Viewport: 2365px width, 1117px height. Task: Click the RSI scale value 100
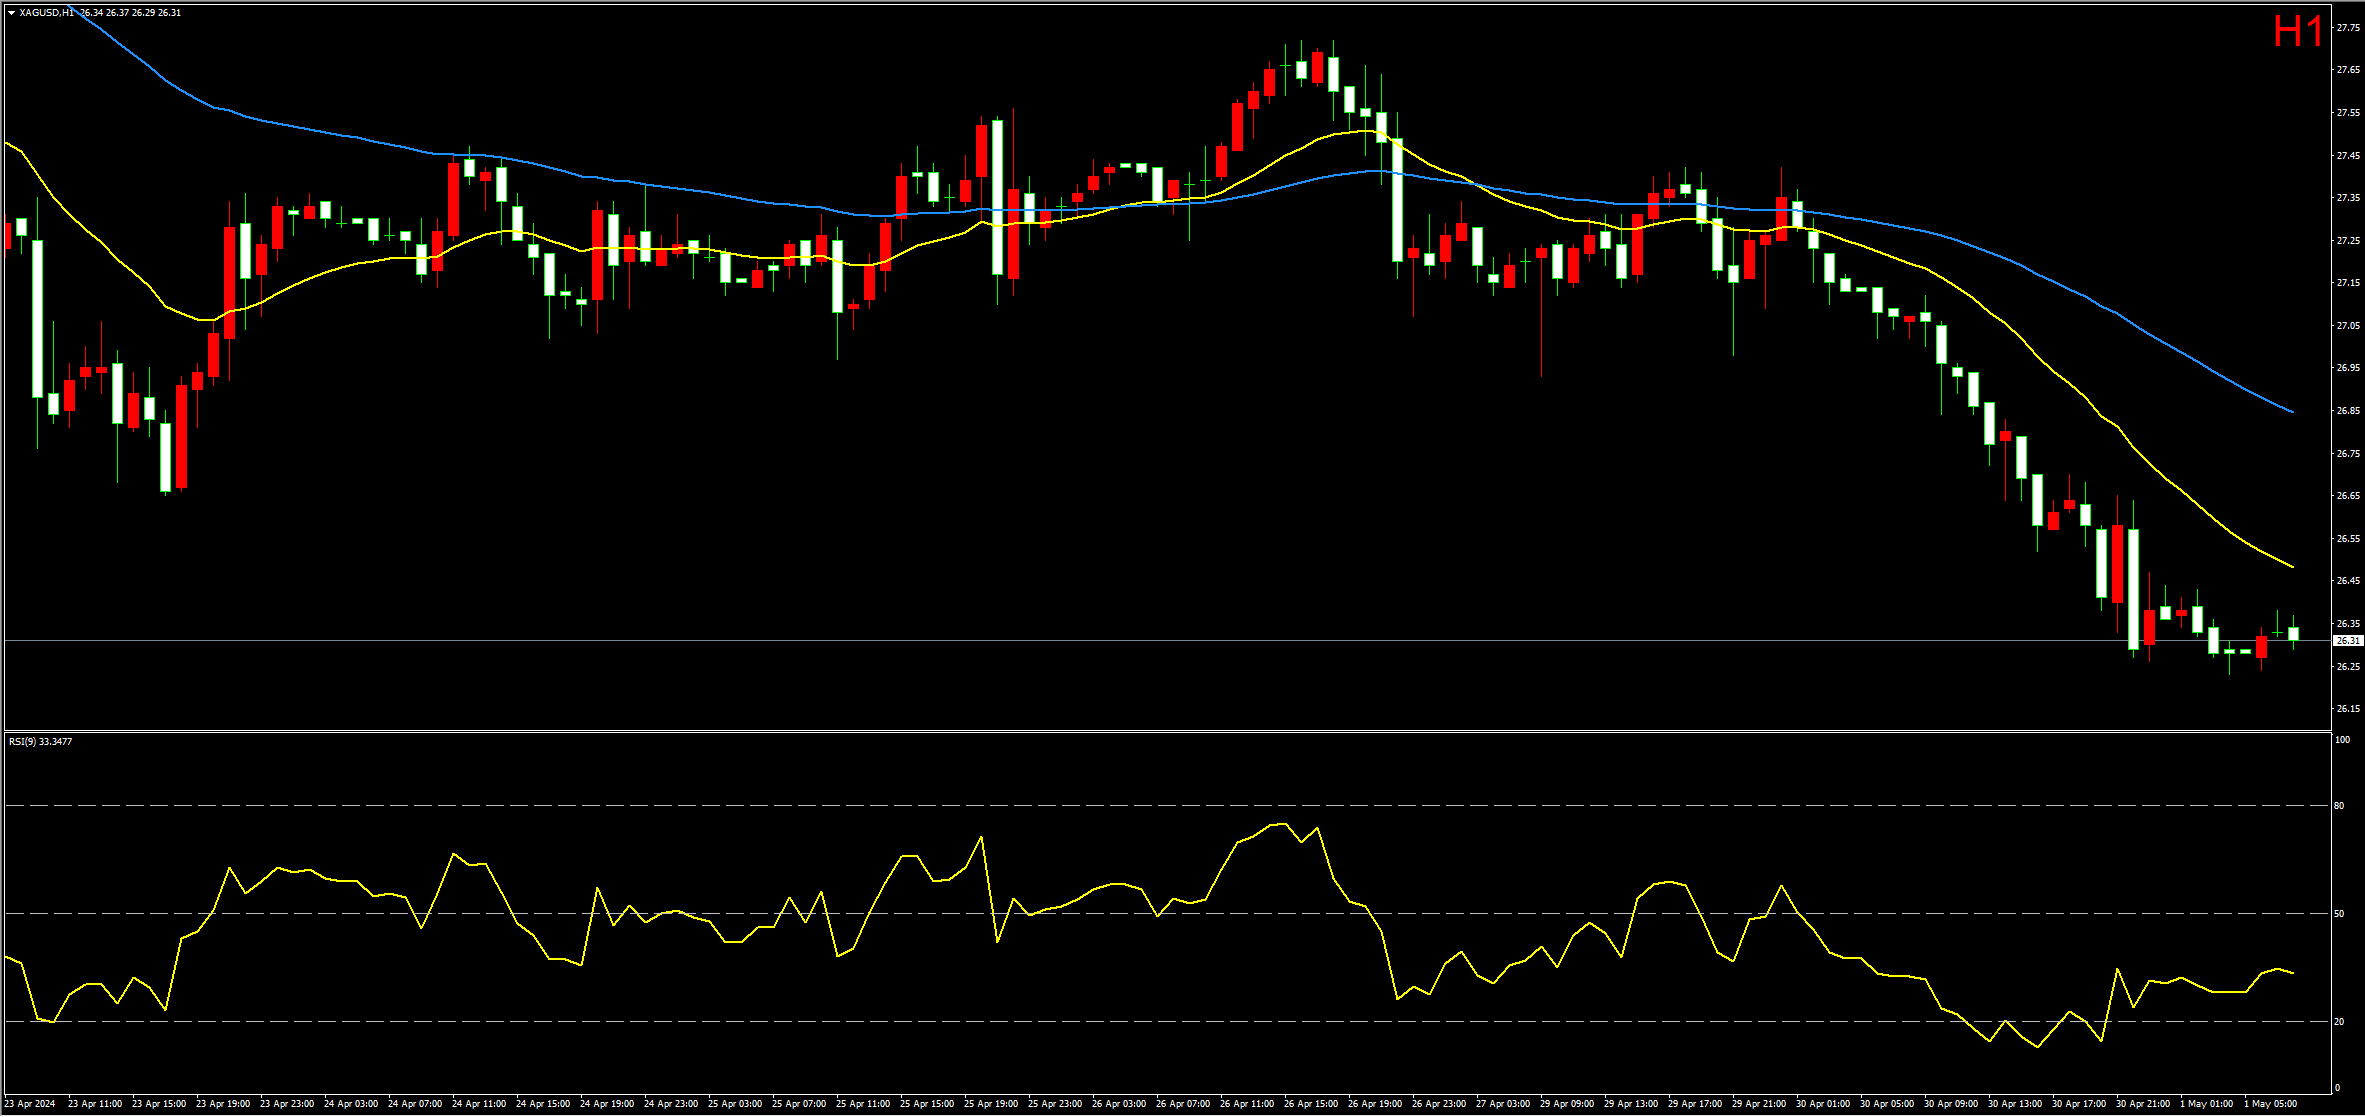[x=2342, y=739]
